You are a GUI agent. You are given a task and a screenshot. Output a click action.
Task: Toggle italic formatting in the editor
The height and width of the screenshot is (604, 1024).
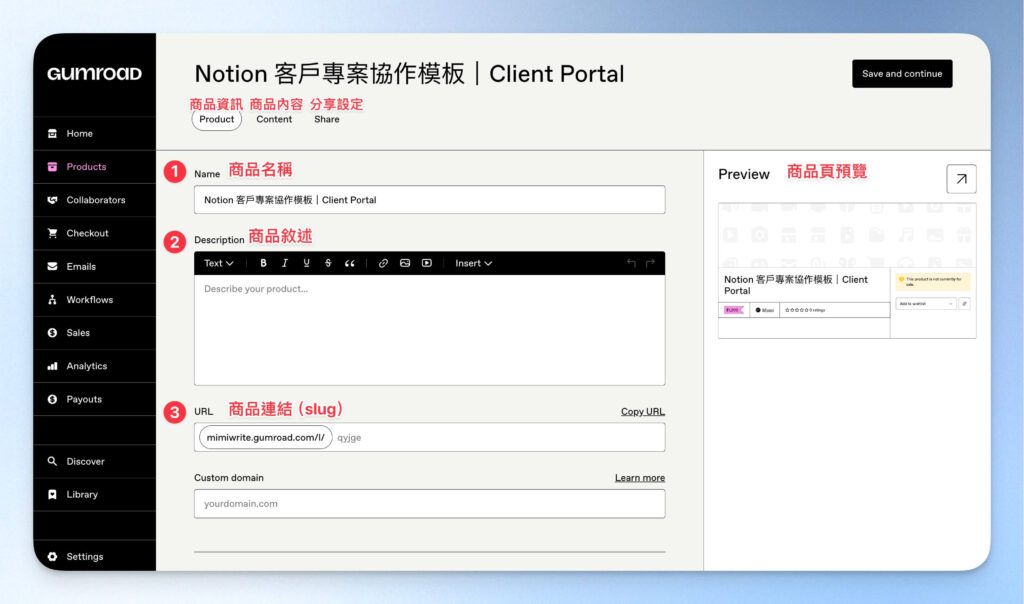click(x=285, y=263)
